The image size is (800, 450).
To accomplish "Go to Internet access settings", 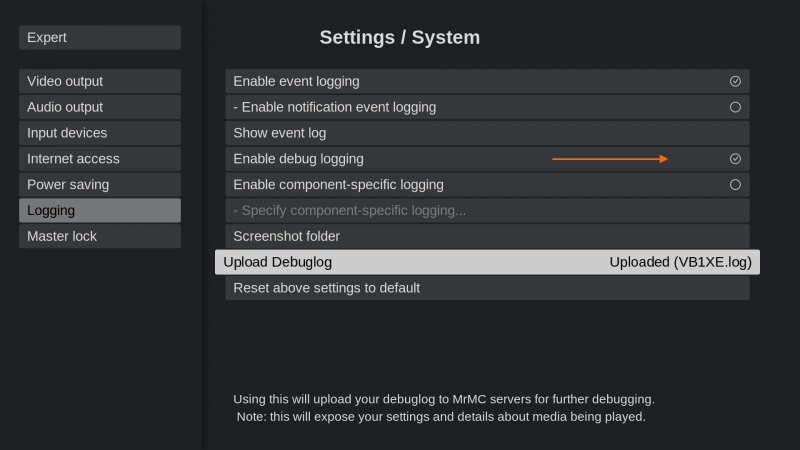I will coord(100,159).
